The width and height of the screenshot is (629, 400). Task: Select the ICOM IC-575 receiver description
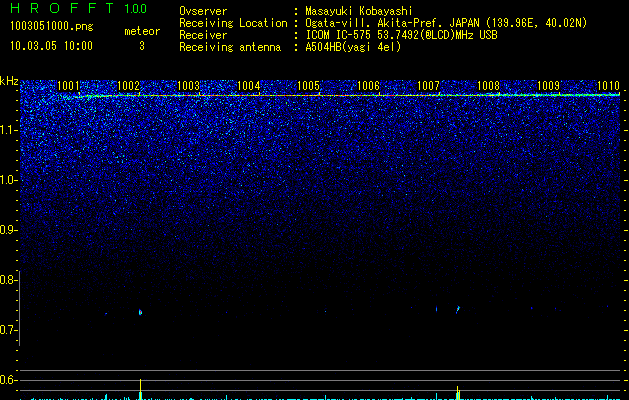[402, 35]
